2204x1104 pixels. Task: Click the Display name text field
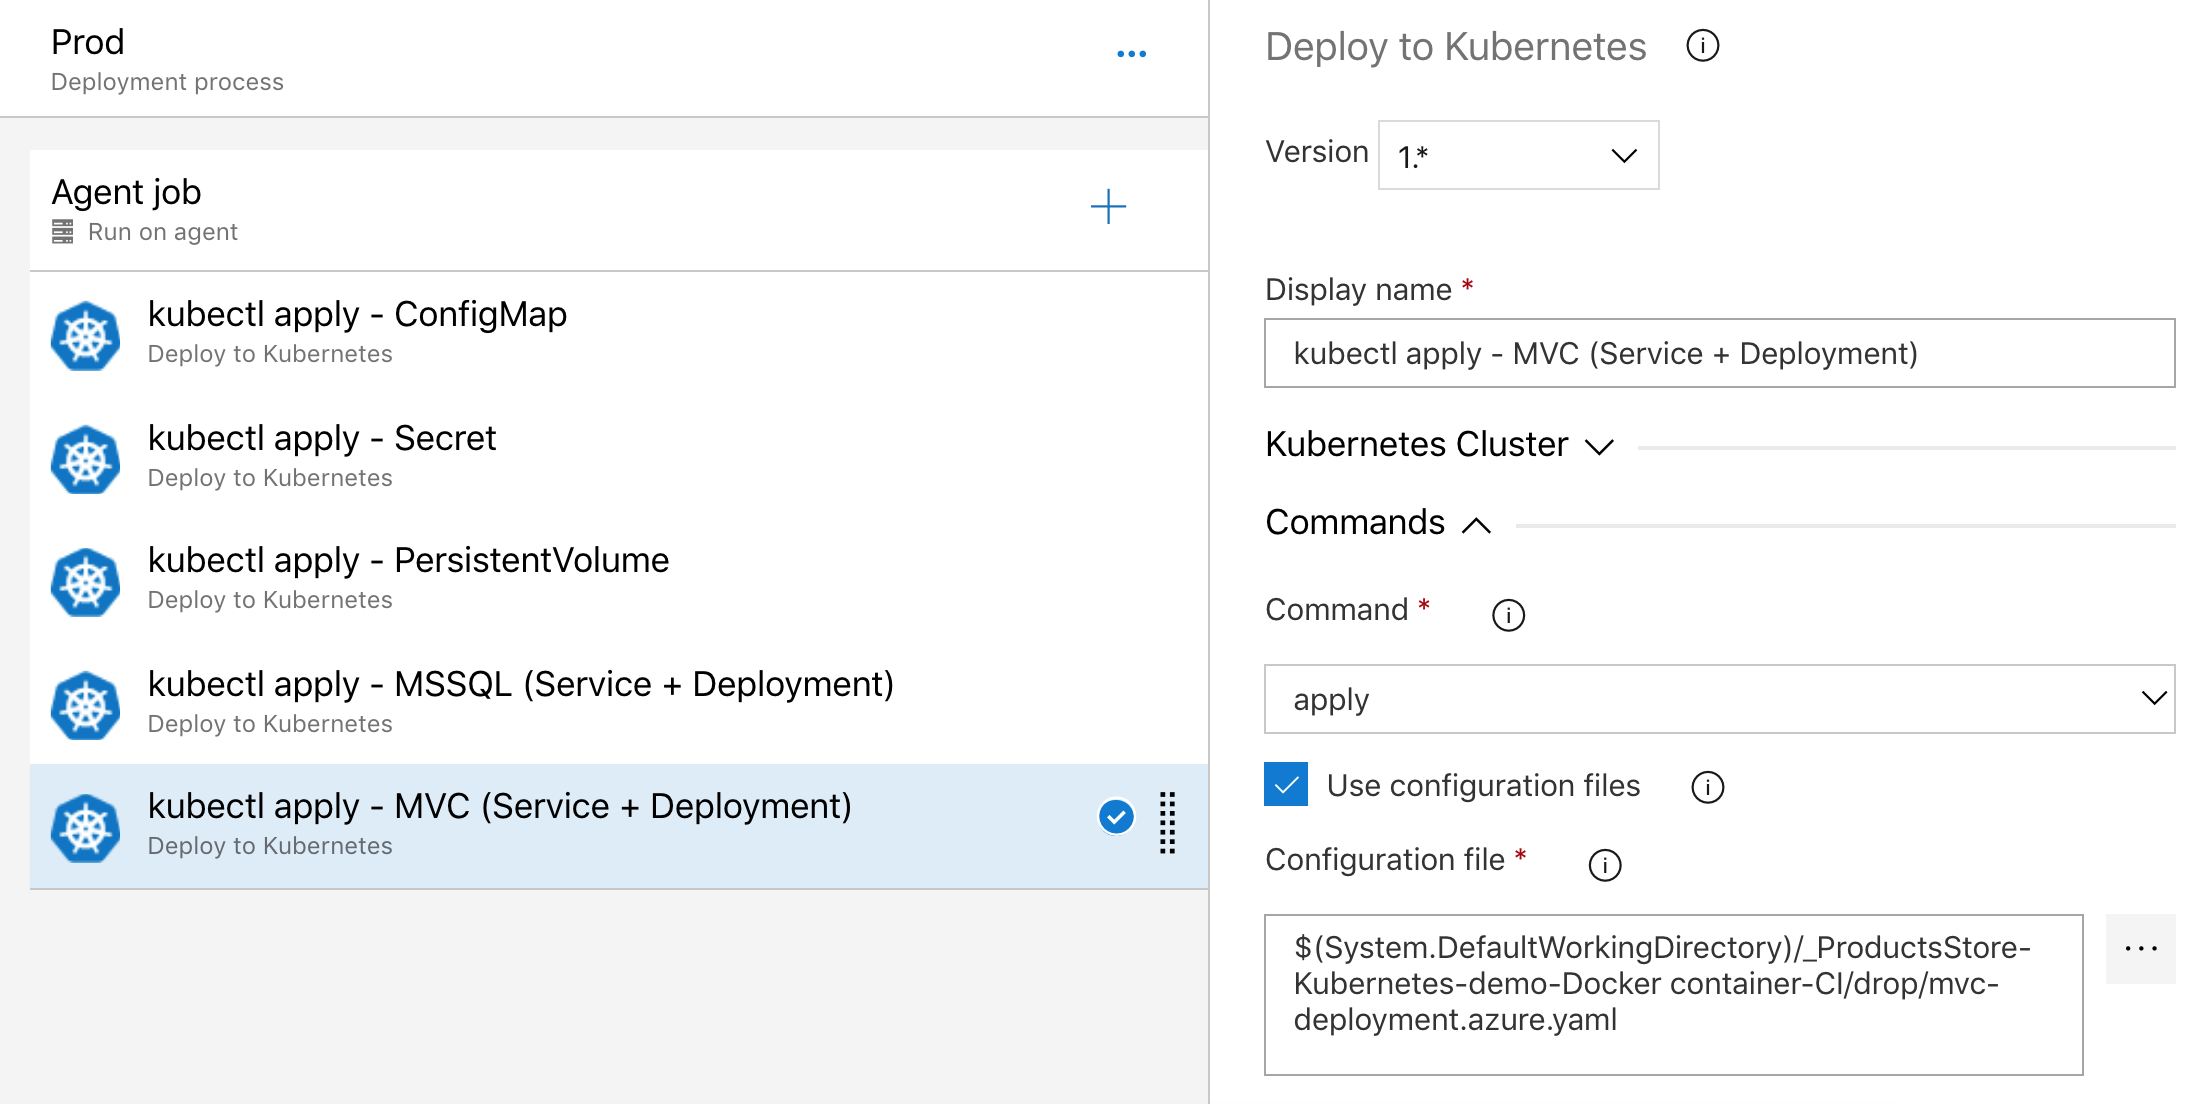(x=1718, y=353)
